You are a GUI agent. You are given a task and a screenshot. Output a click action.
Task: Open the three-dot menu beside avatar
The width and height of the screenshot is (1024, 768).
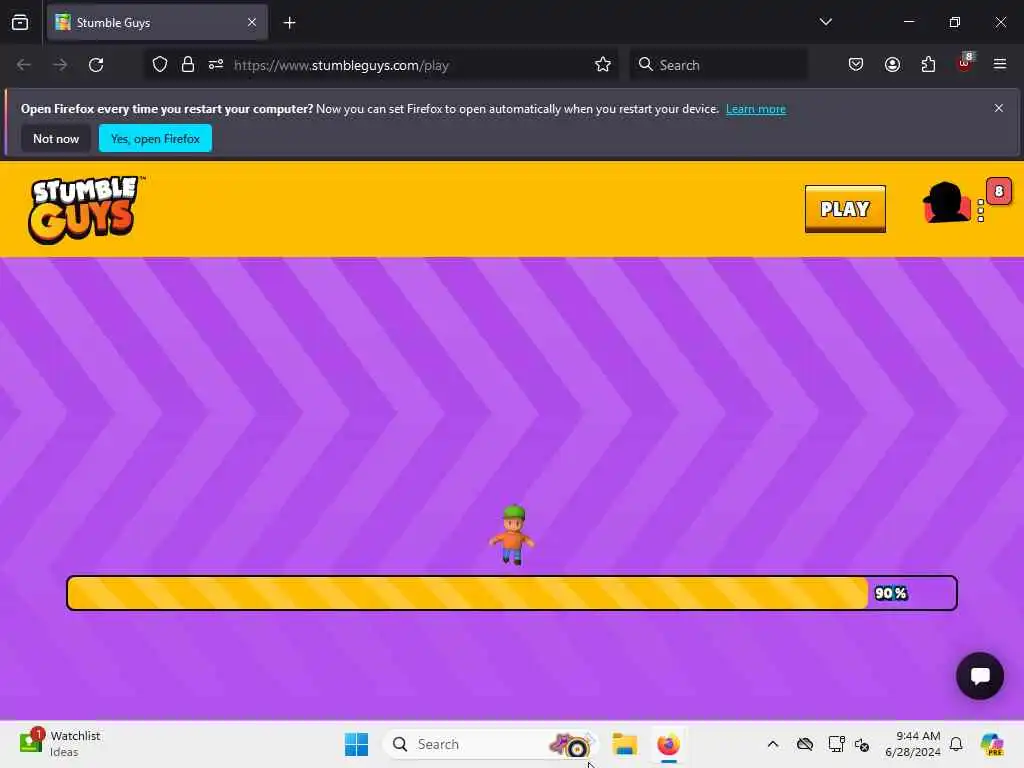tap(981, 211)
